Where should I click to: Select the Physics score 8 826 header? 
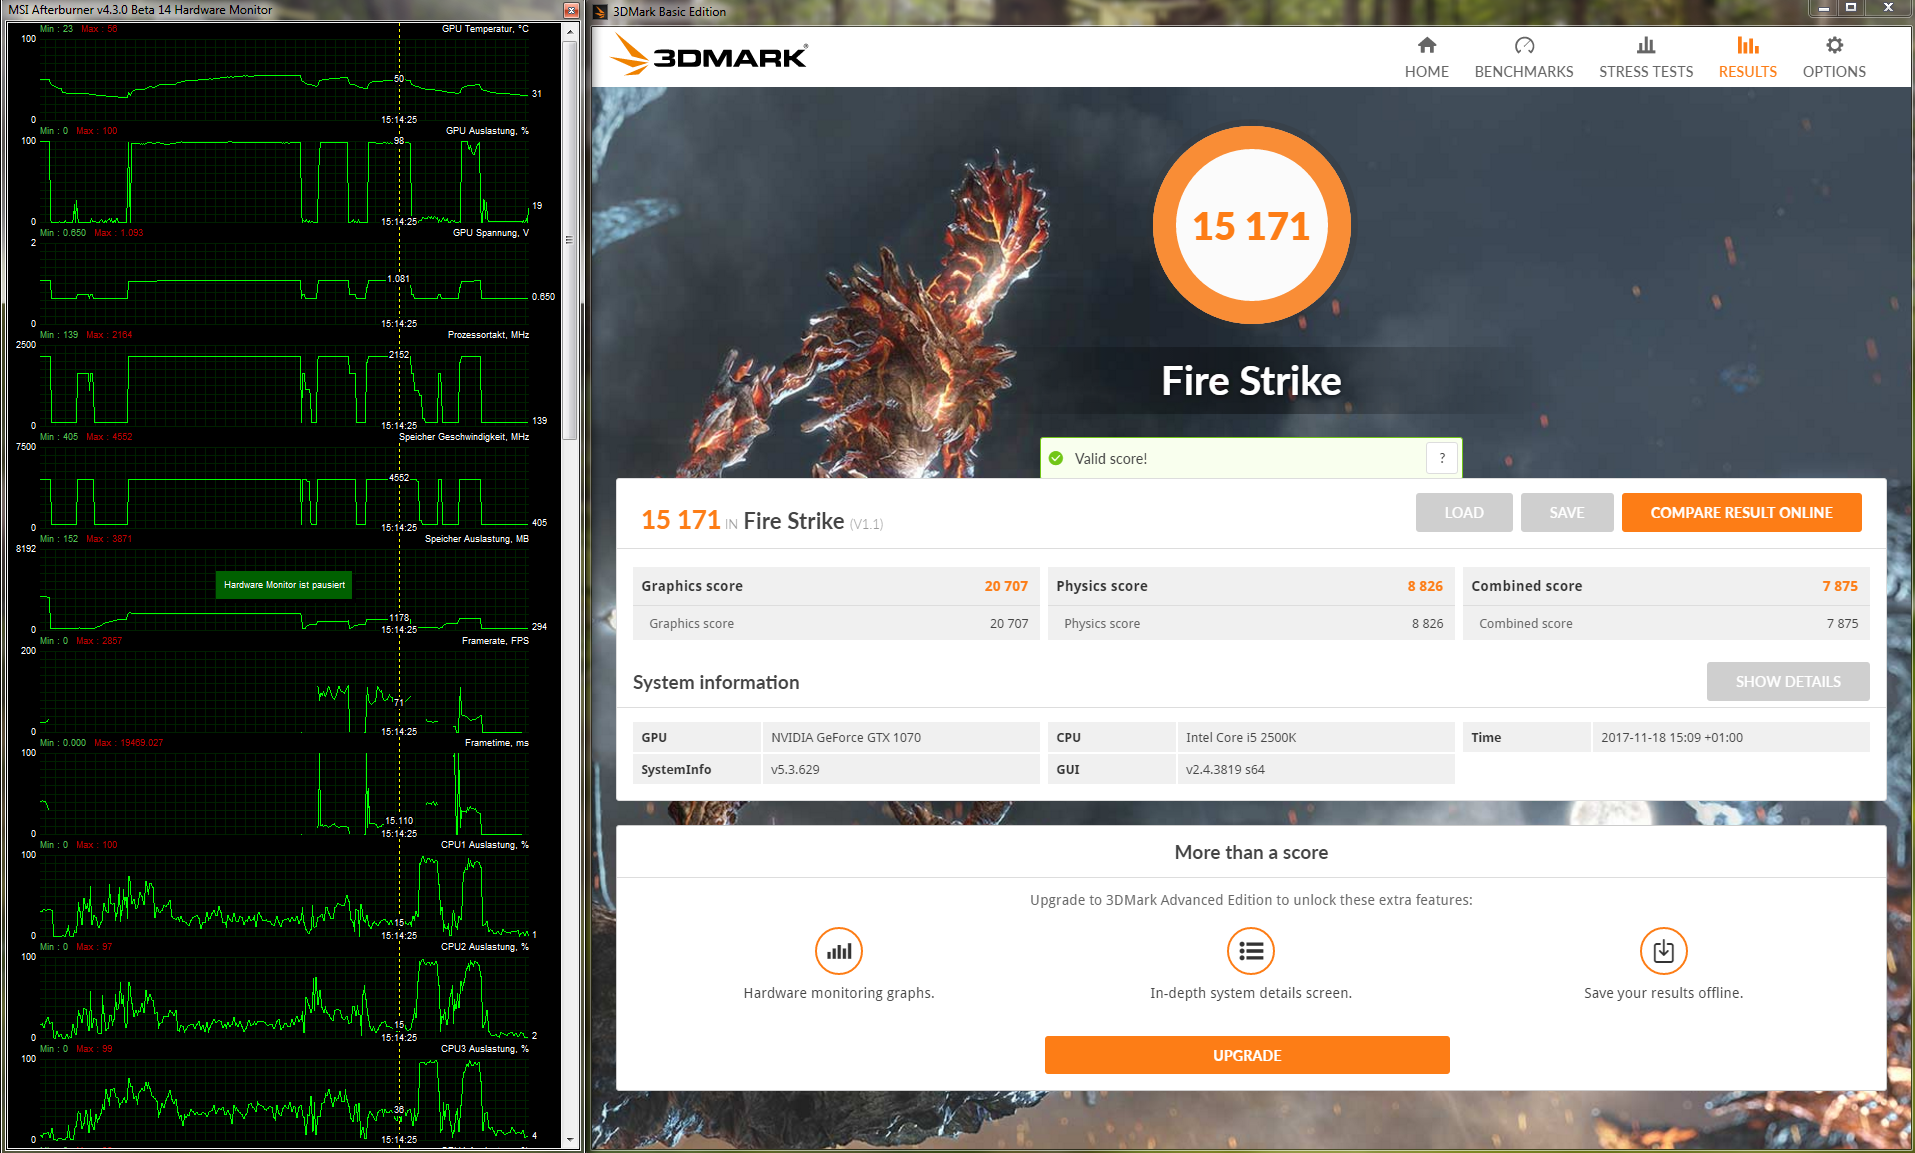tap(1249, 586)
